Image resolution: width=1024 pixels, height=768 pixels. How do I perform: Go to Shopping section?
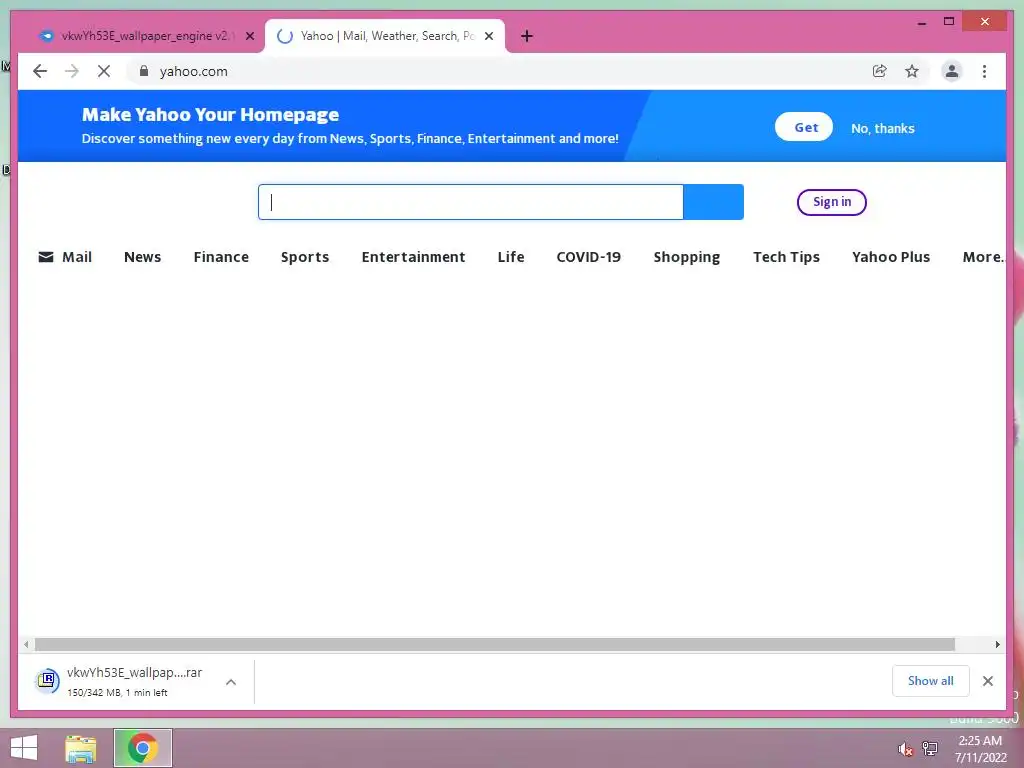(686, 257)
